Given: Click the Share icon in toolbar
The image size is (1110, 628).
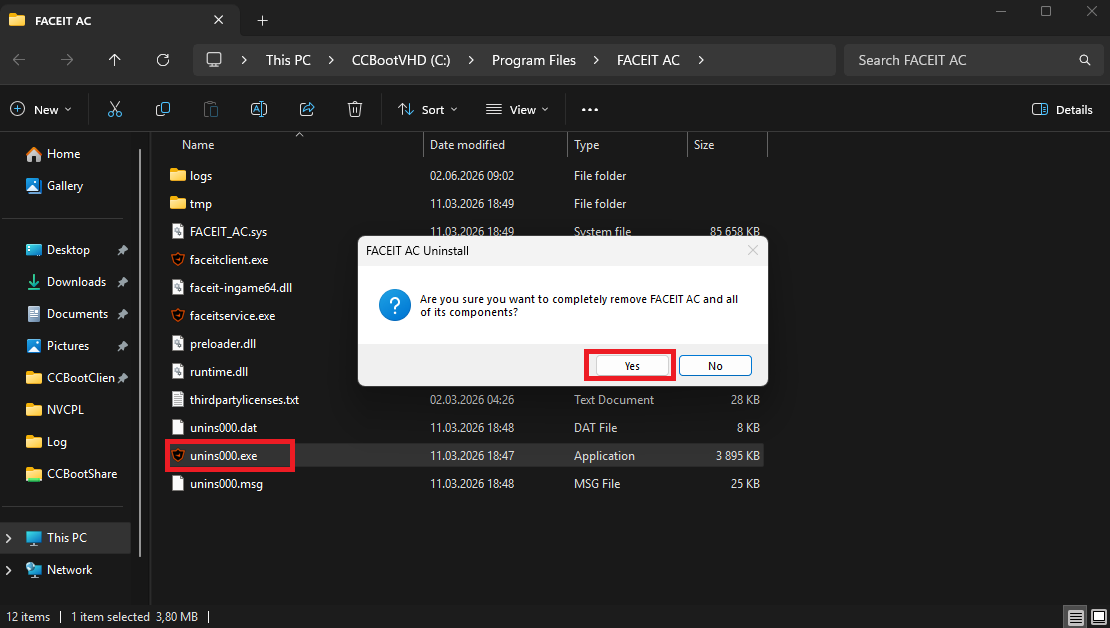Looking at the screenshot, I should pyautogui.click(x=307, y=109).
